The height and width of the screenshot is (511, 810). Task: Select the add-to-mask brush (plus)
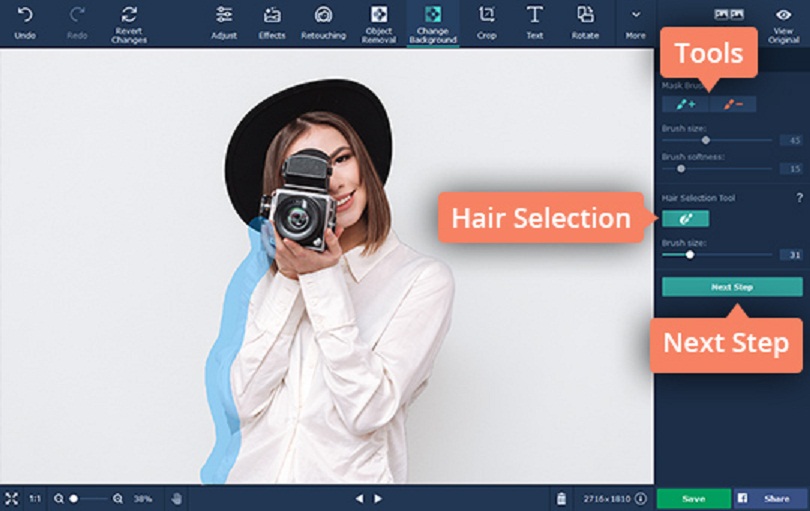(685, 104)
